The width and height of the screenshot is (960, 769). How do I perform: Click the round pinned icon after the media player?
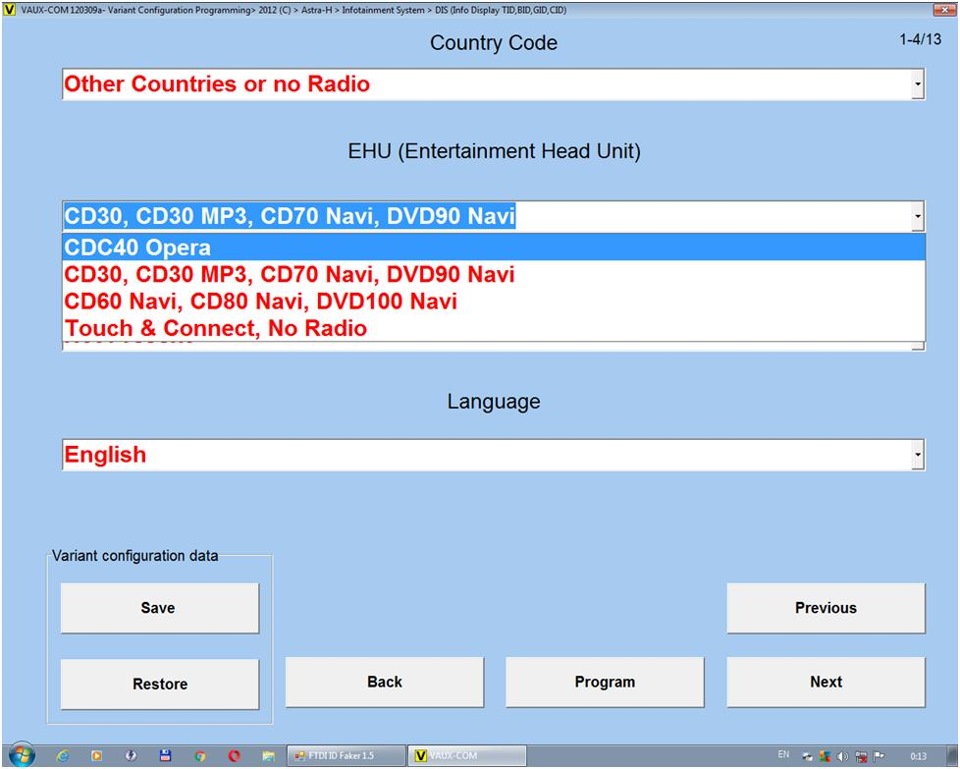click(130, 756)
